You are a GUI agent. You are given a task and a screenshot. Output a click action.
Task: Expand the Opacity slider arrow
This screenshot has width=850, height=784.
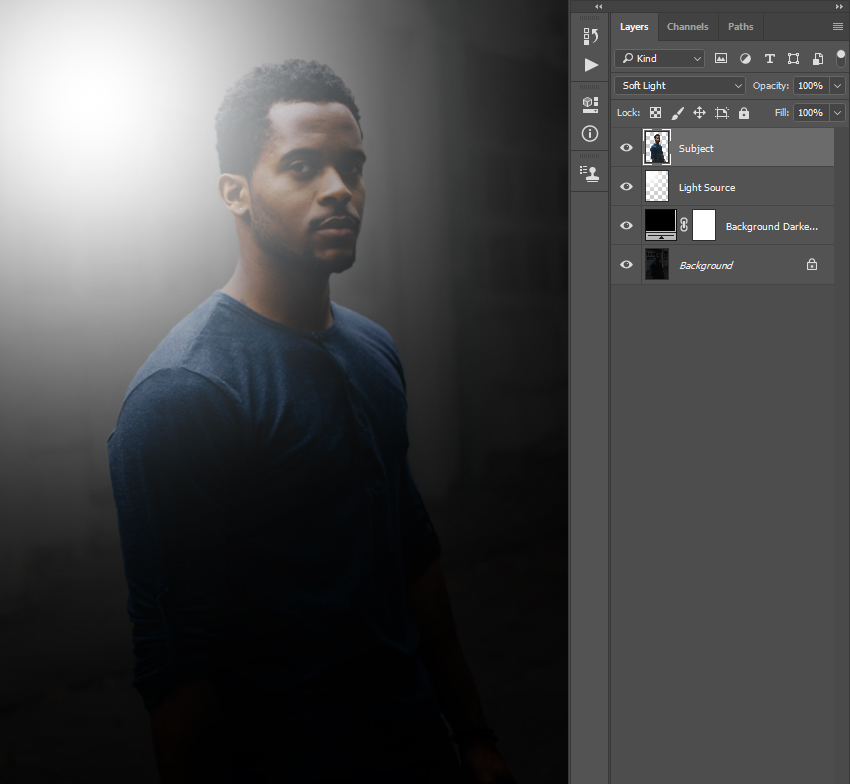(838, 86)
